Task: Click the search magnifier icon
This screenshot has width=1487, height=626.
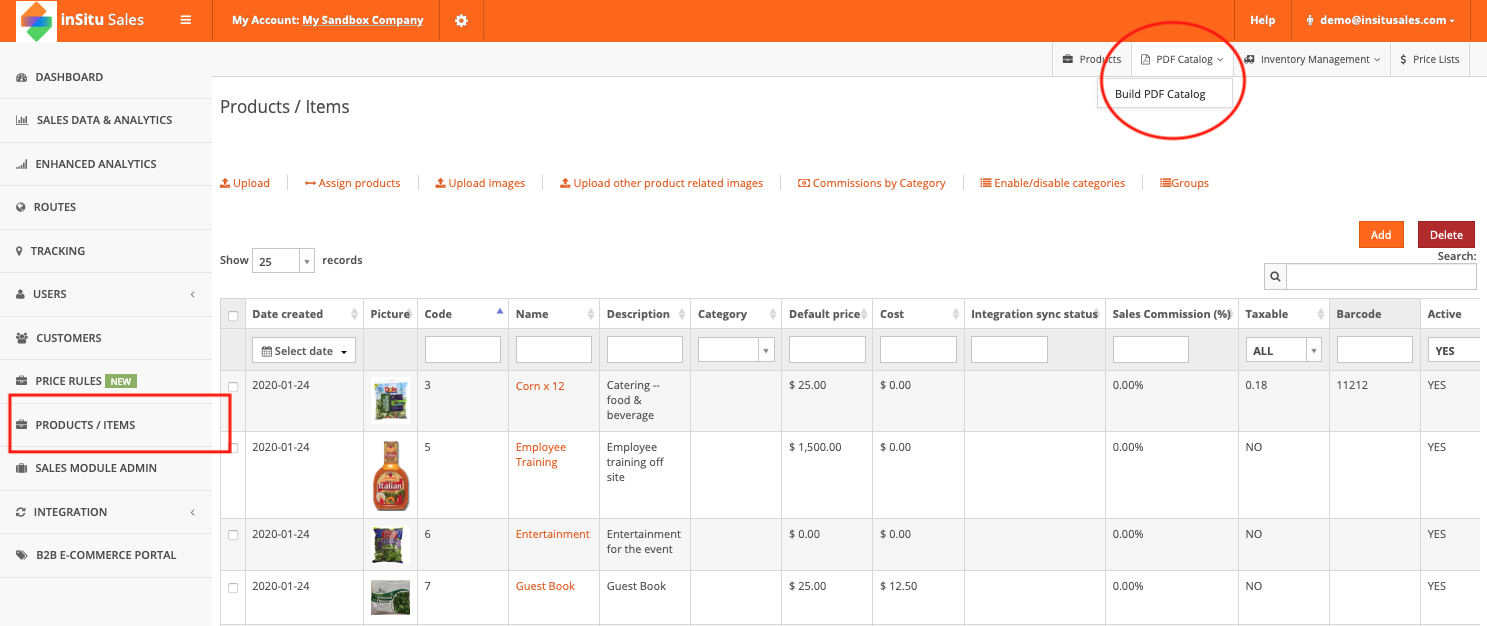Action: pyautogui.click(x=1275, y=277)
